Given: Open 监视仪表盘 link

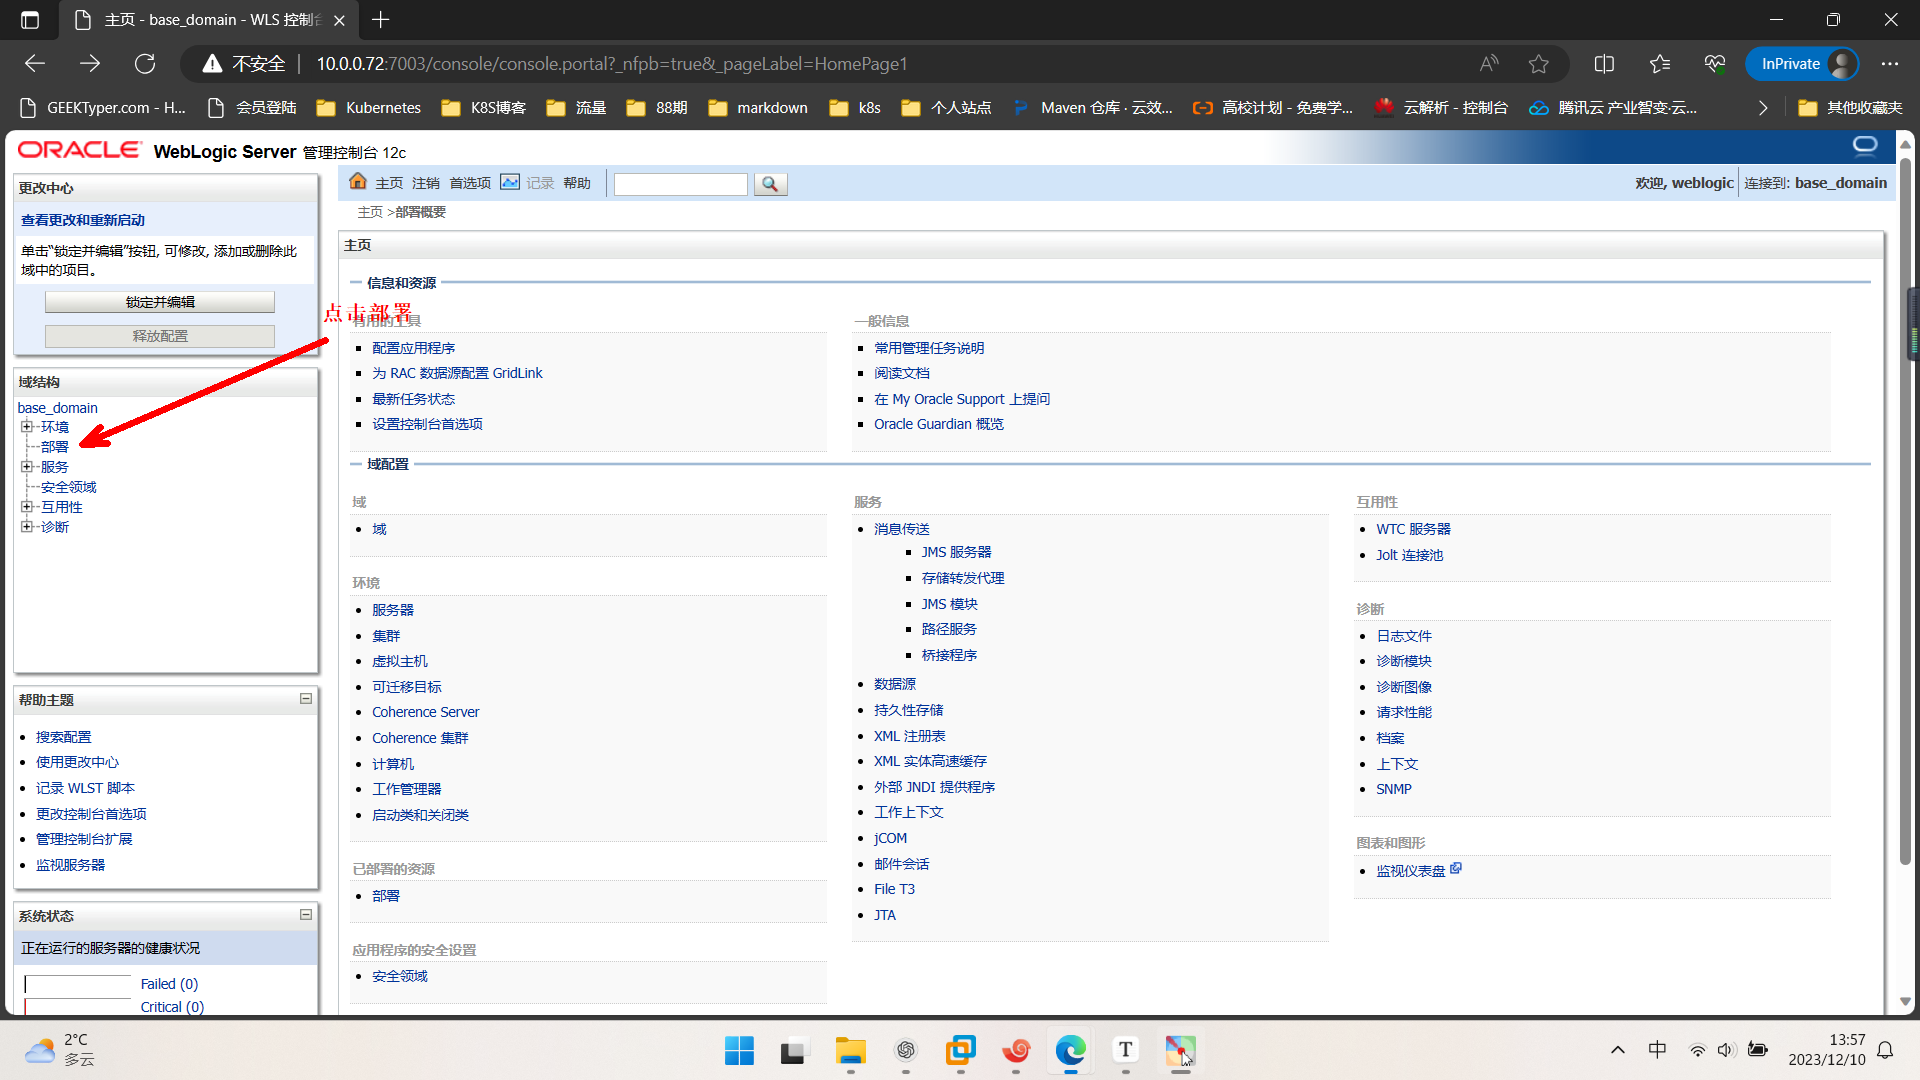Looking at the screenshot, I should pyautogui.click(x=1410, y=871).
